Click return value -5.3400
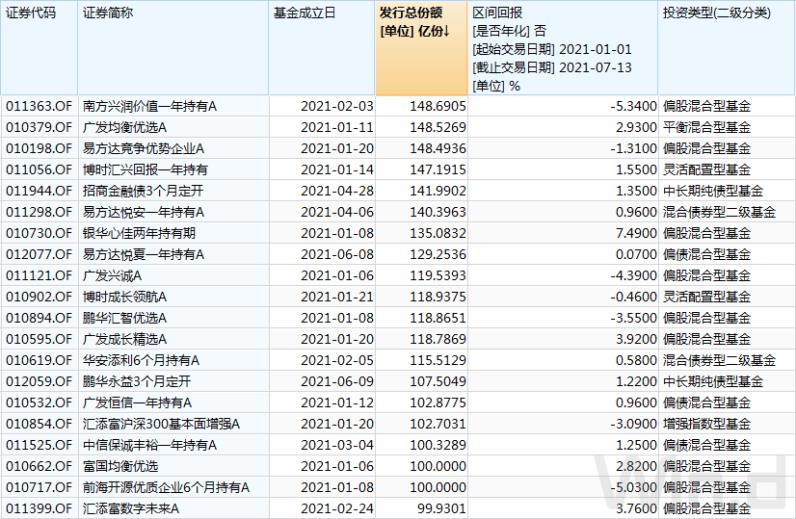Viewport: 796px width, 519px height. (634, 106)
